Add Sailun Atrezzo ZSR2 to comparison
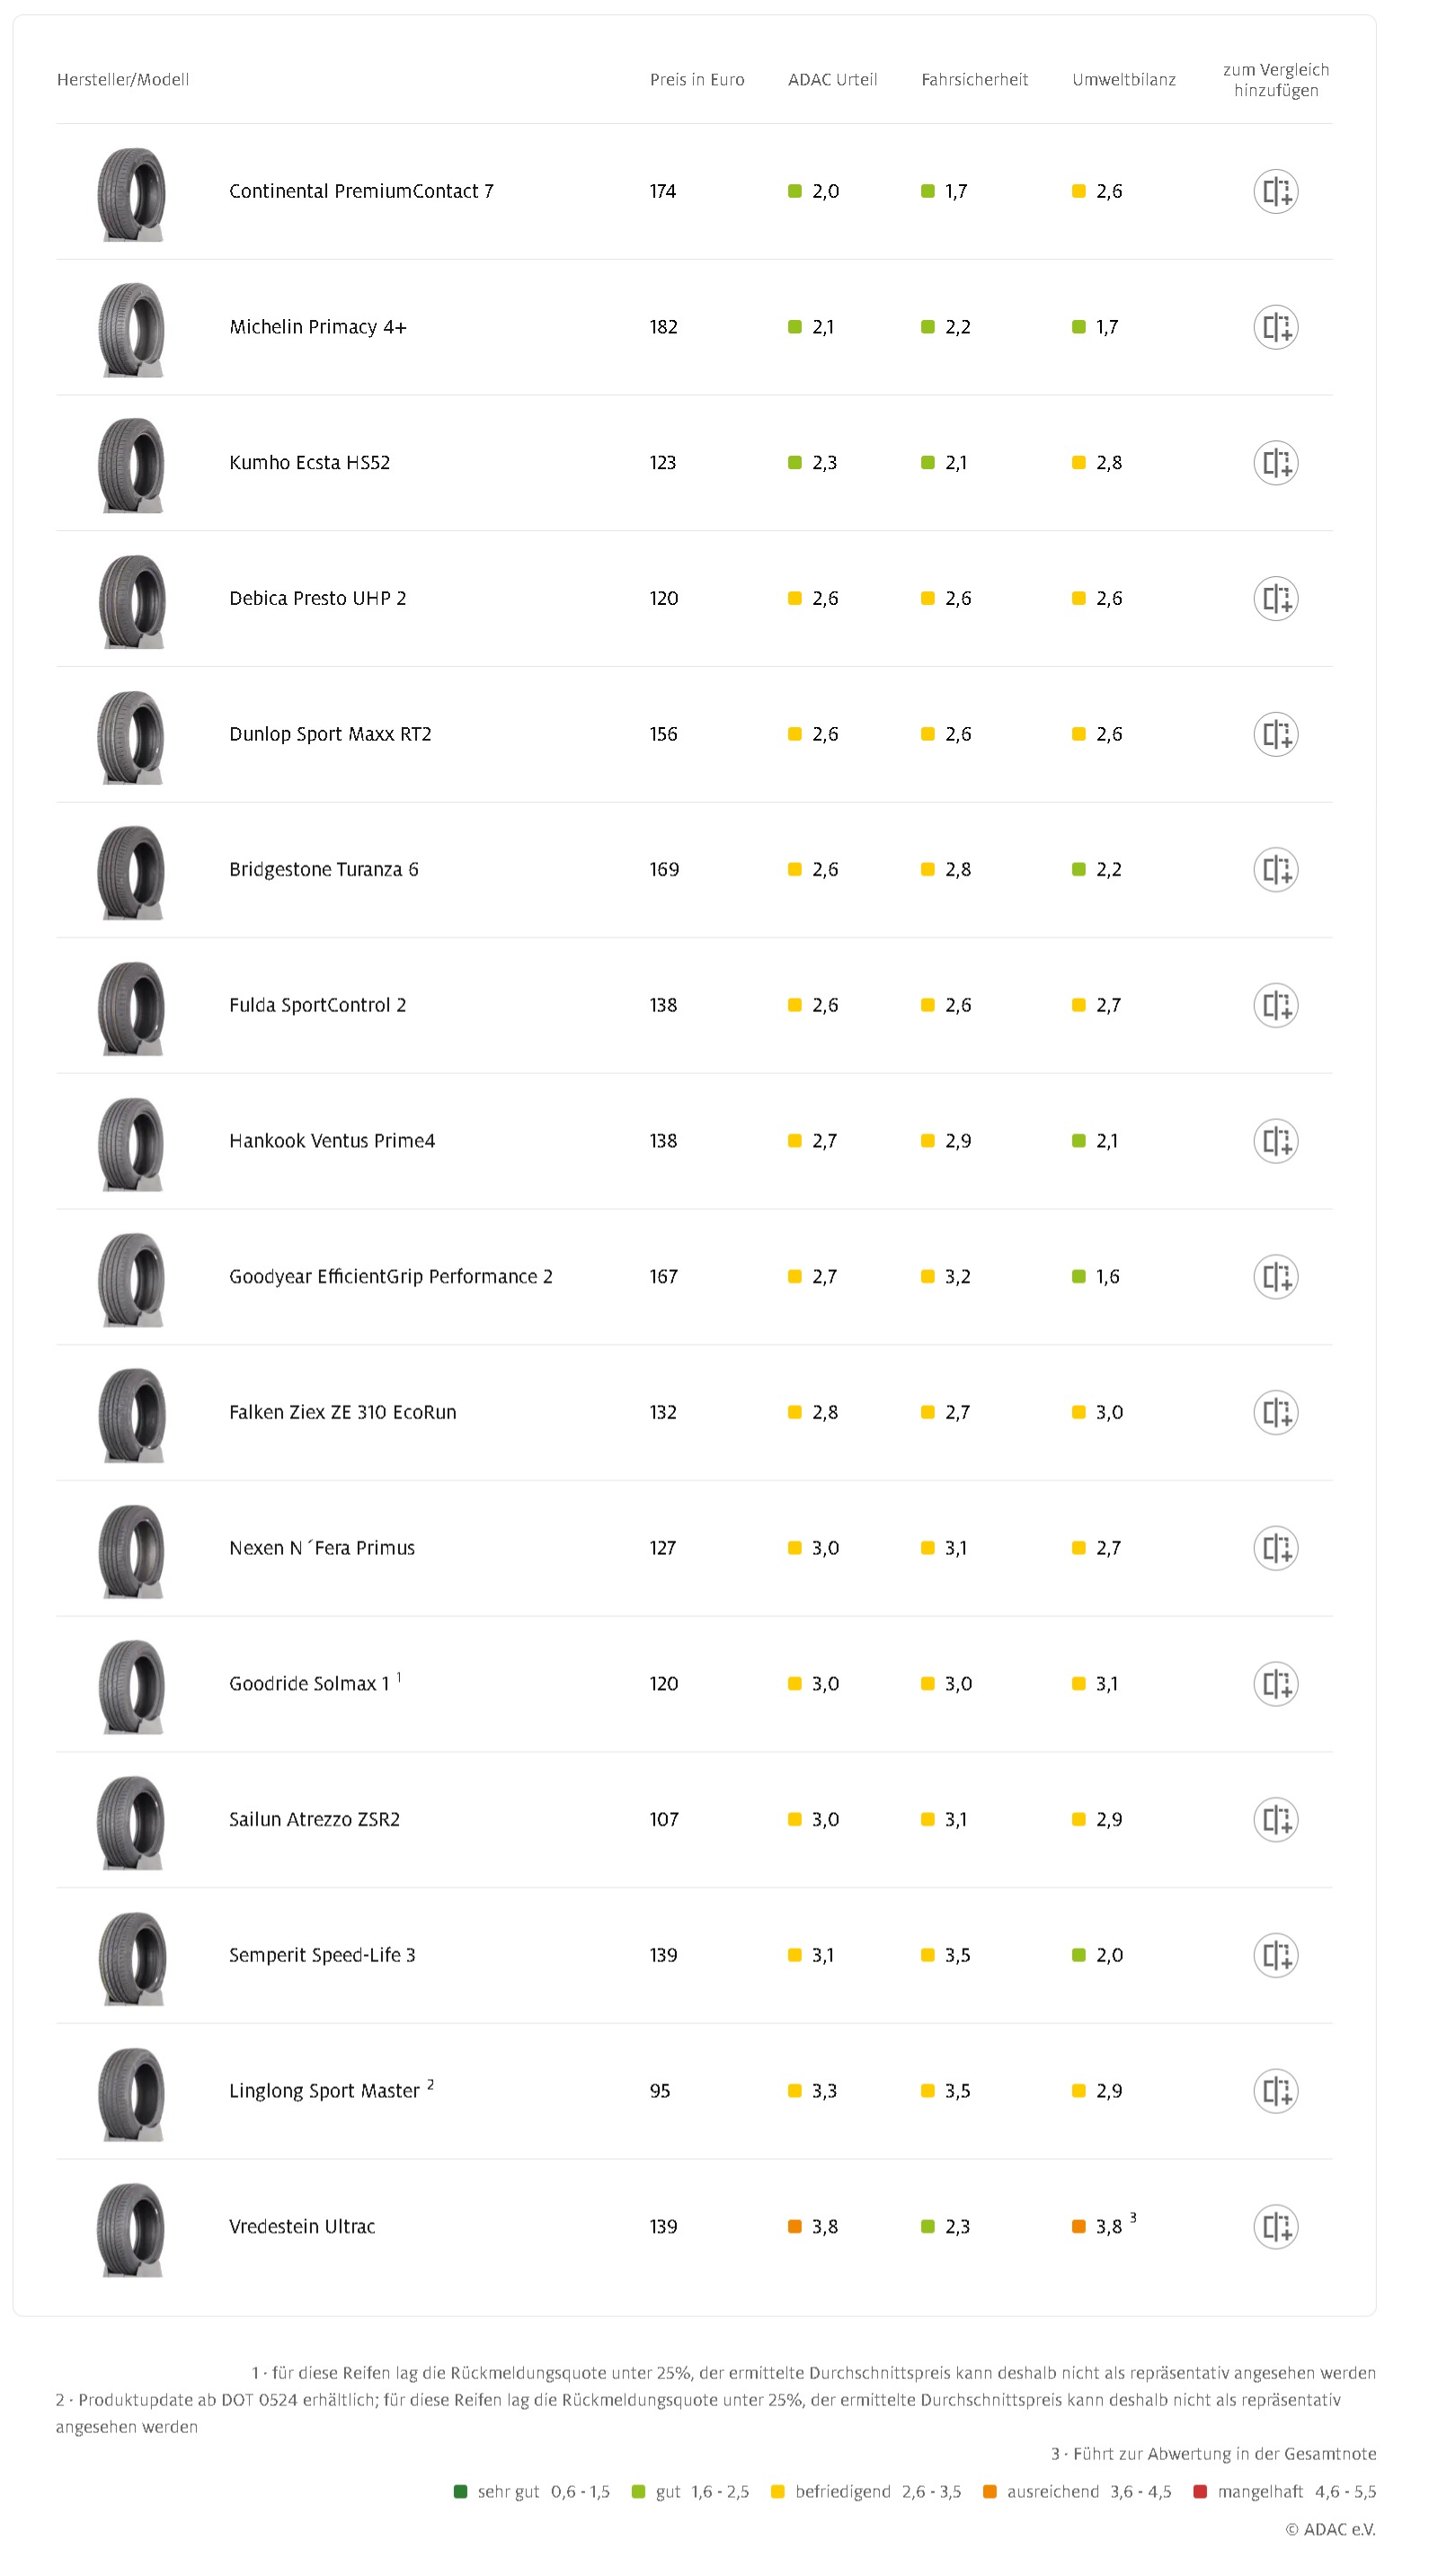Screen dimensions: 1429x2576 (x=1275, y=1819)
